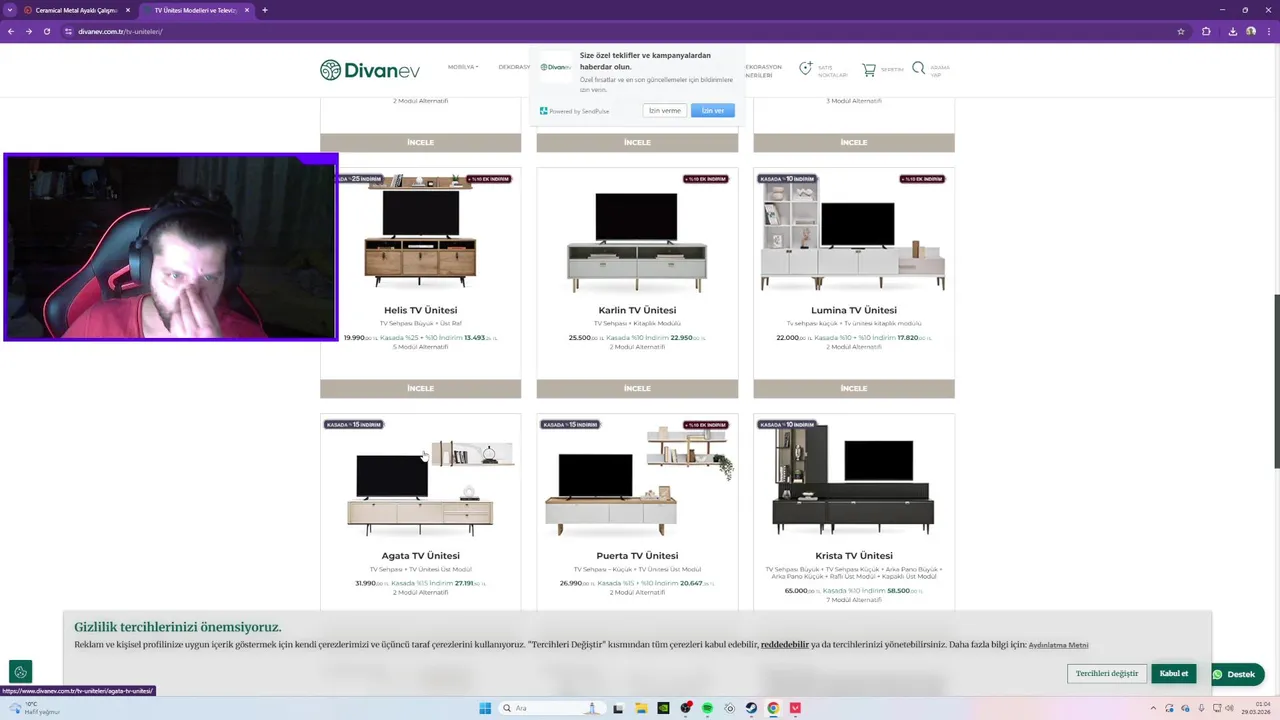Image resolution: width=1280 pixels, height=720 pixels.
Task: Click Tercihleri değiştir cookie button
Action: pyautogui.click(x=1107, y=673)
